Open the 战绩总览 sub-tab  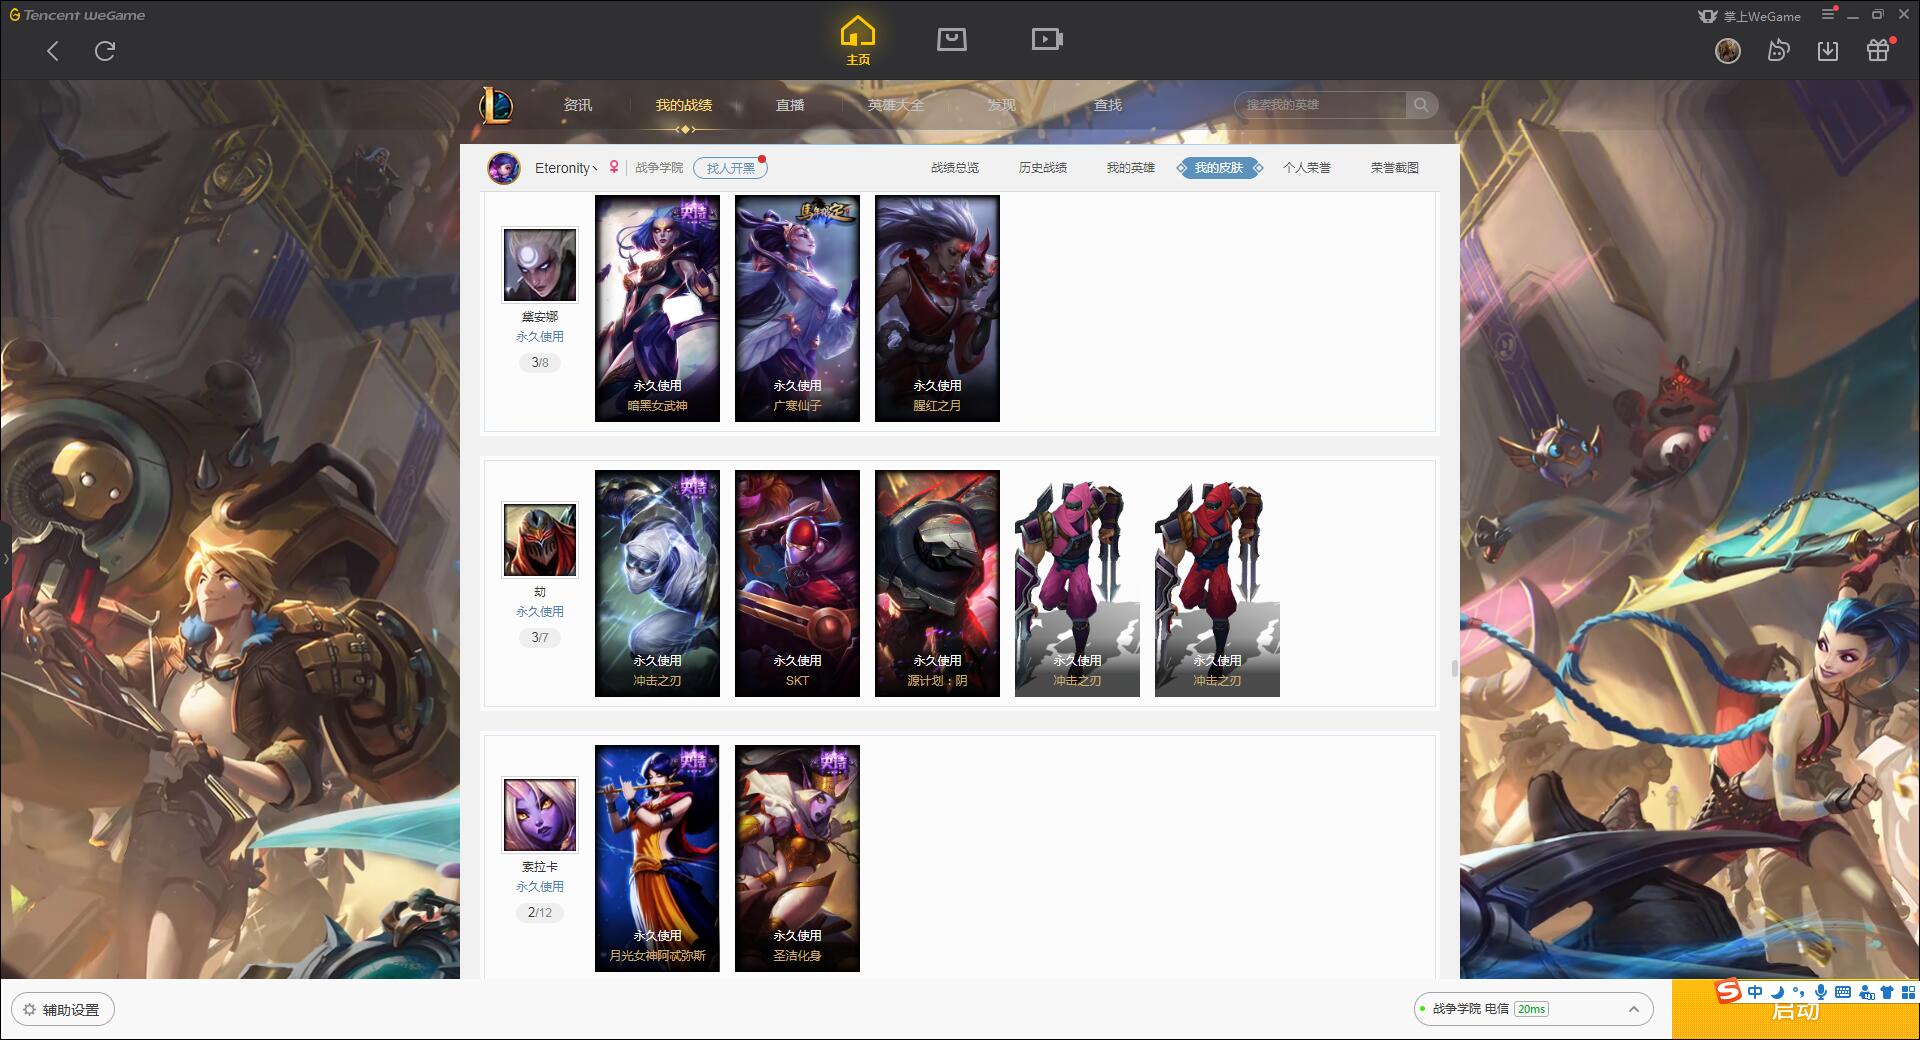click(x=955, y=168)
